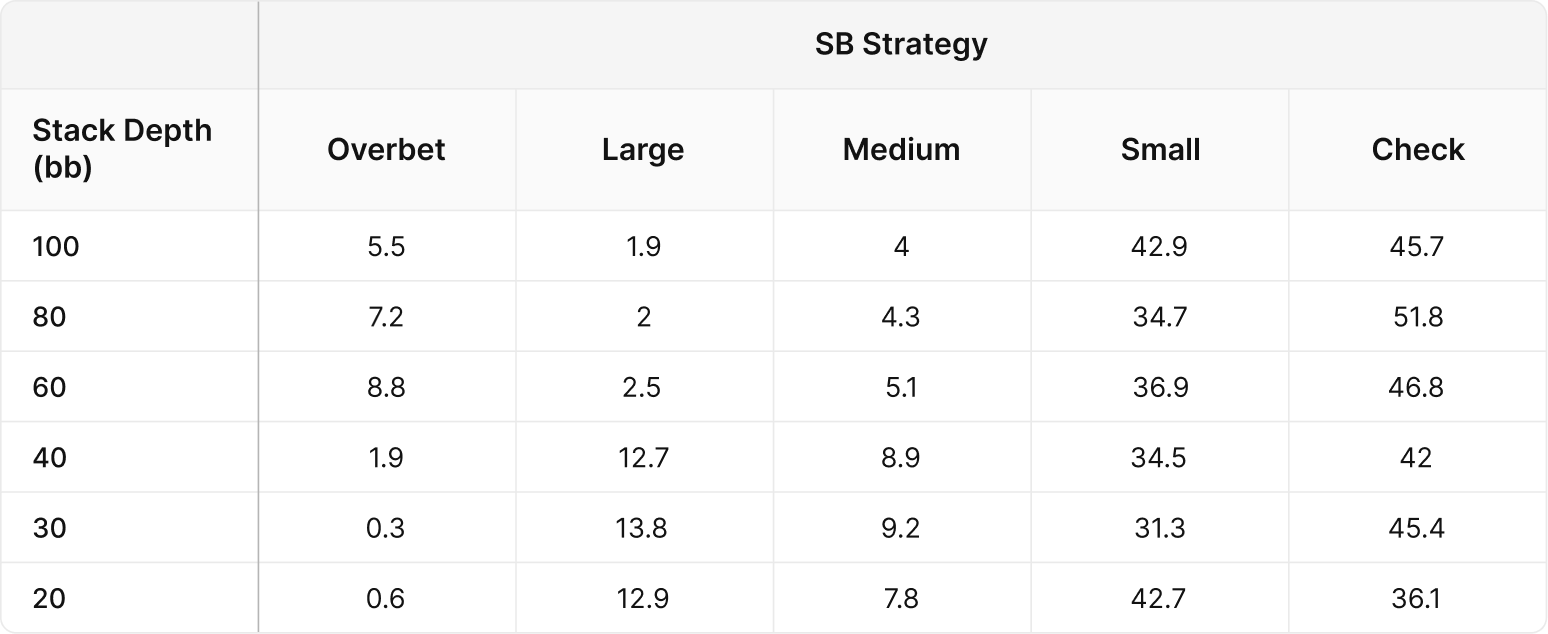Screen dimensions: 1548x634
Task: Select the 100 stack depth row label
Action: pyautogui.click(x=55, y=246)
